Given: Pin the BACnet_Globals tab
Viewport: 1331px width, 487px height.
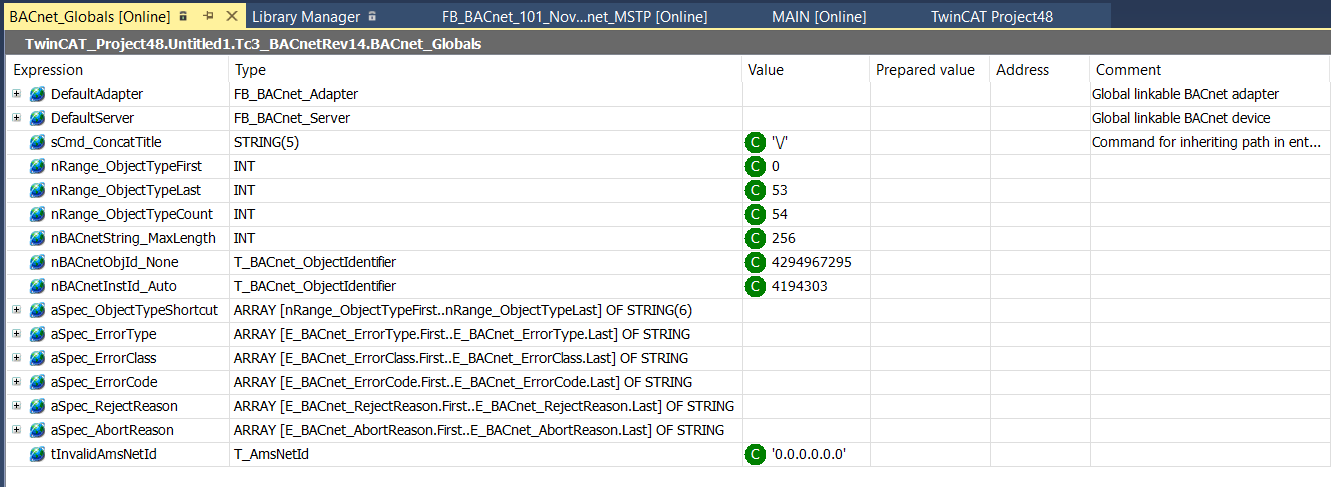Looking at the screenshot, I should tap(209, 17).
